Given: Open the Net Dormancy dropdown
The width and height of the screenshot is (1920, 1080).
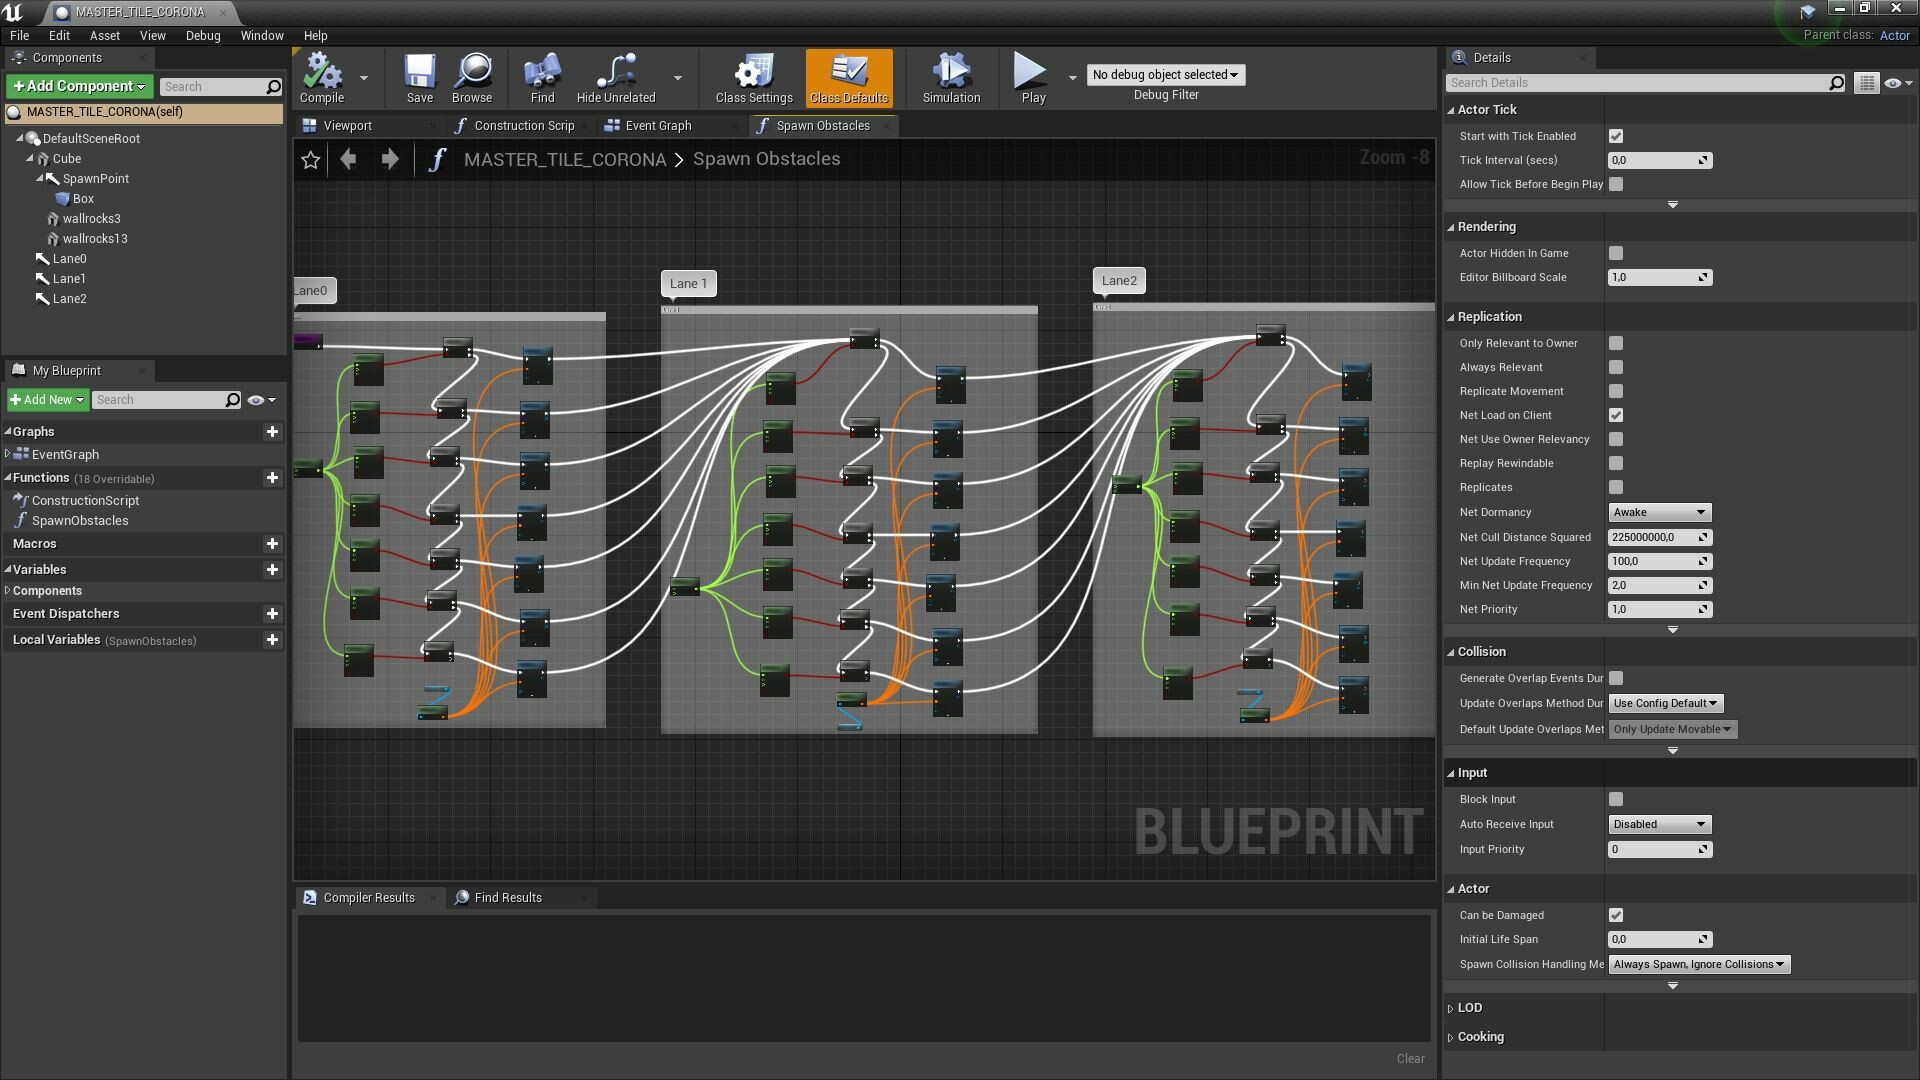Looking at the screenshot, I should tap(1659, 513).
